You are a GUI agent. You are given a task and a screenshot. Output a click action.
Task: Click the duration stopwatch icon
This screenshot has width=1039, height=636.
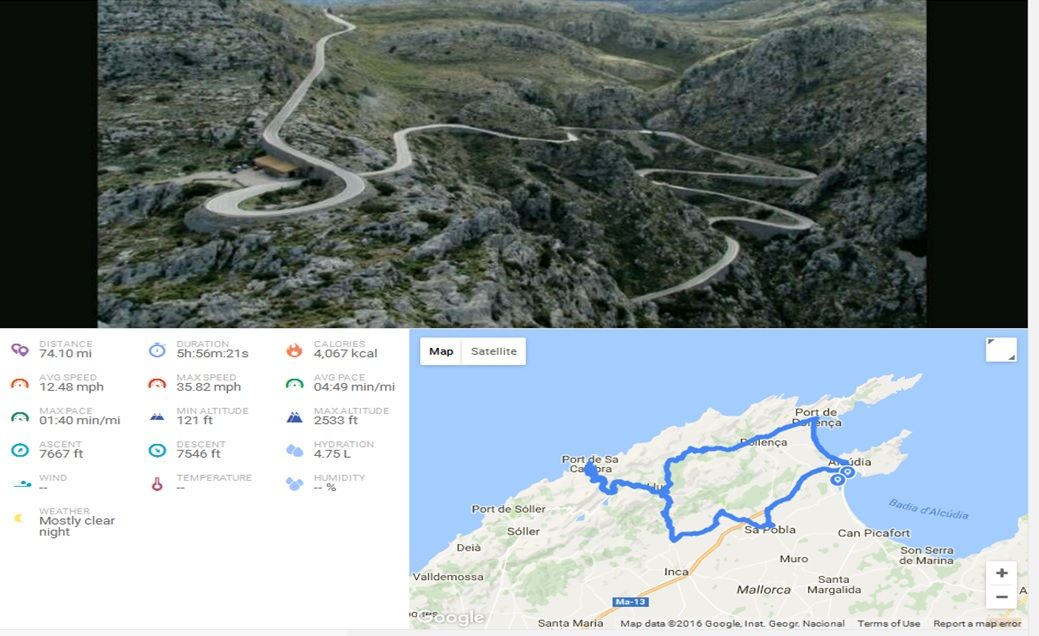pos(157,349)
